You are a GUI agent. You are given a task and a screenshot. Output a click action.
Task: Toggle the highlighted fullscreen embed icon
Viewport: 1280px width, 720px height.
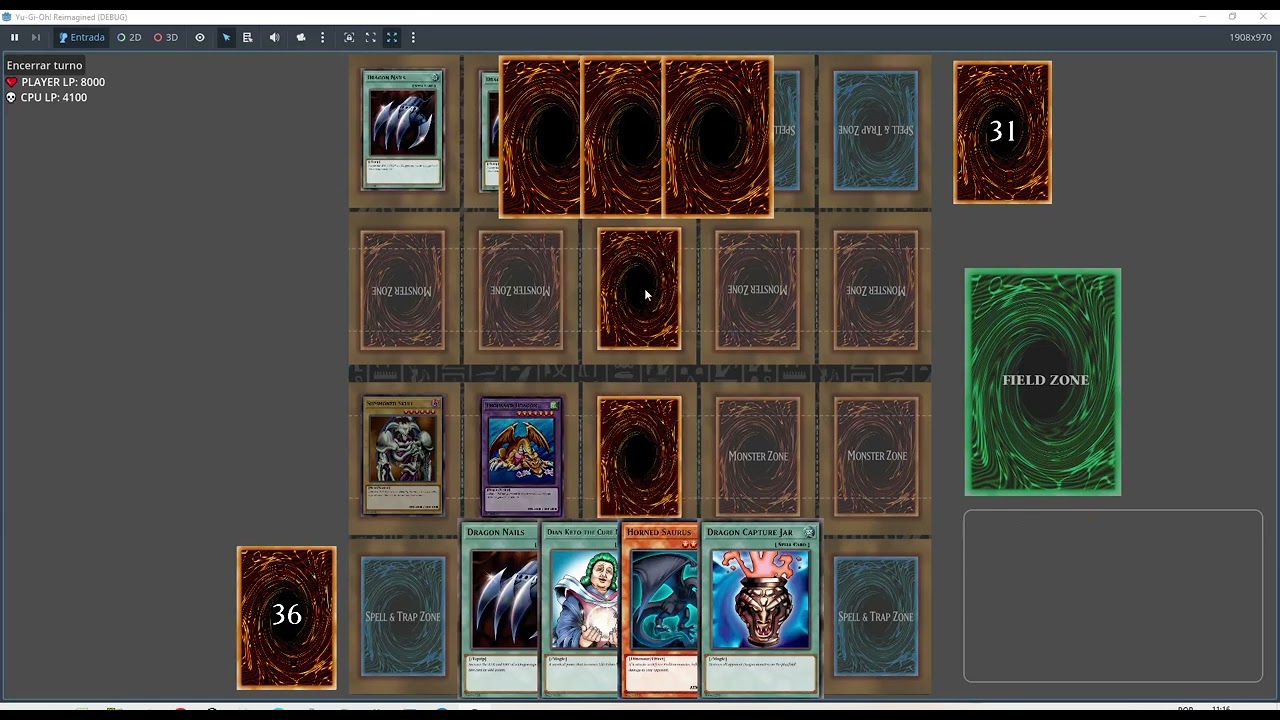392,37
